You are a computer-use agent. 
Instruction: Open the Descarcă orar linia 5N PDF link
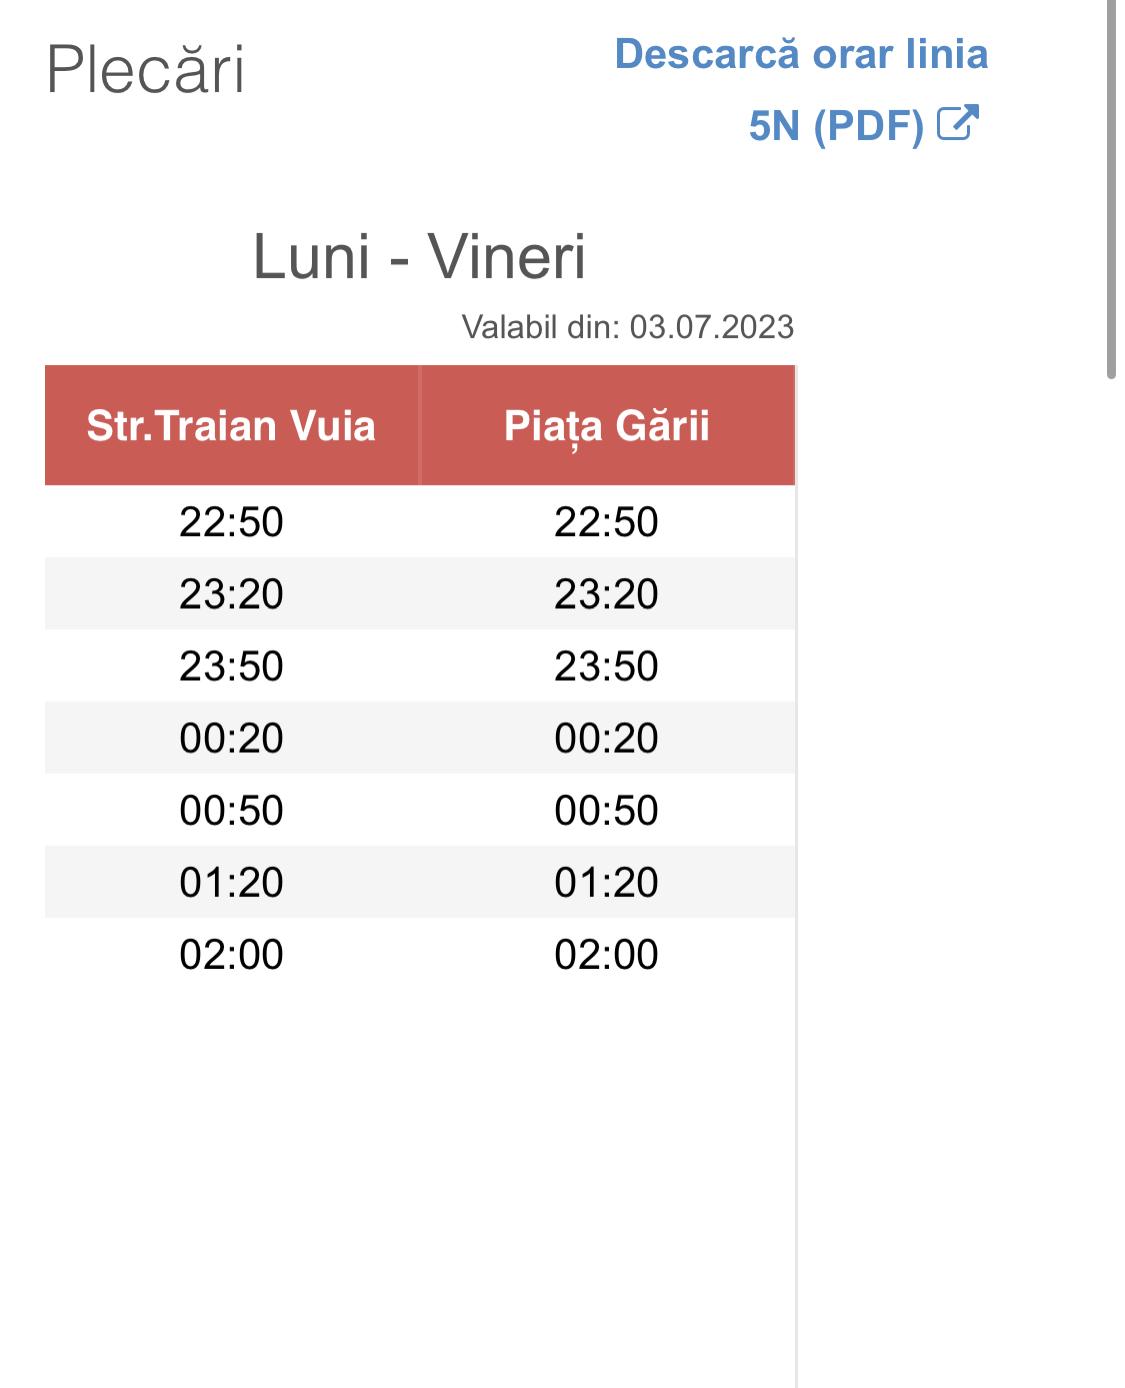pos(801,55)
